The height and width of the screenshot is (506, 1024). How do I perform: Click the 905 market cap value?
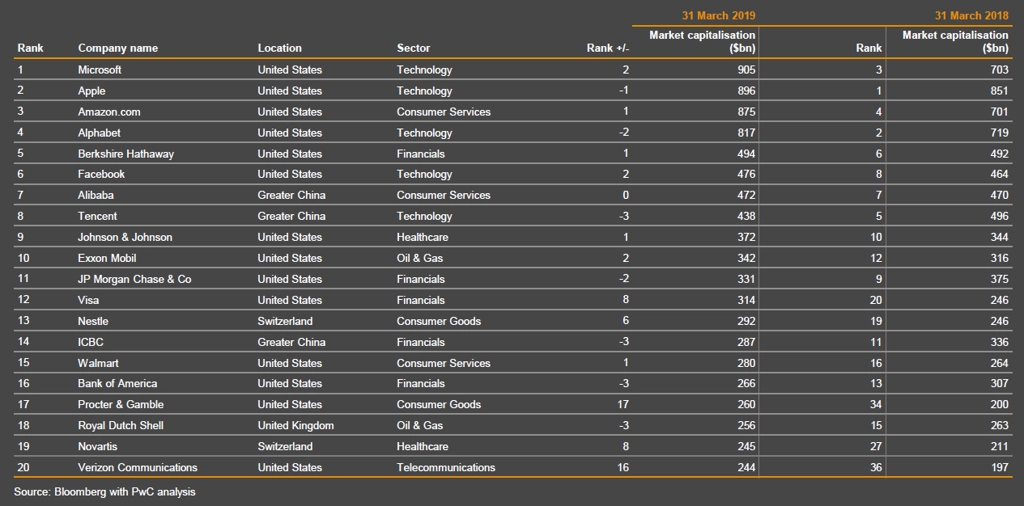point(746,70)
